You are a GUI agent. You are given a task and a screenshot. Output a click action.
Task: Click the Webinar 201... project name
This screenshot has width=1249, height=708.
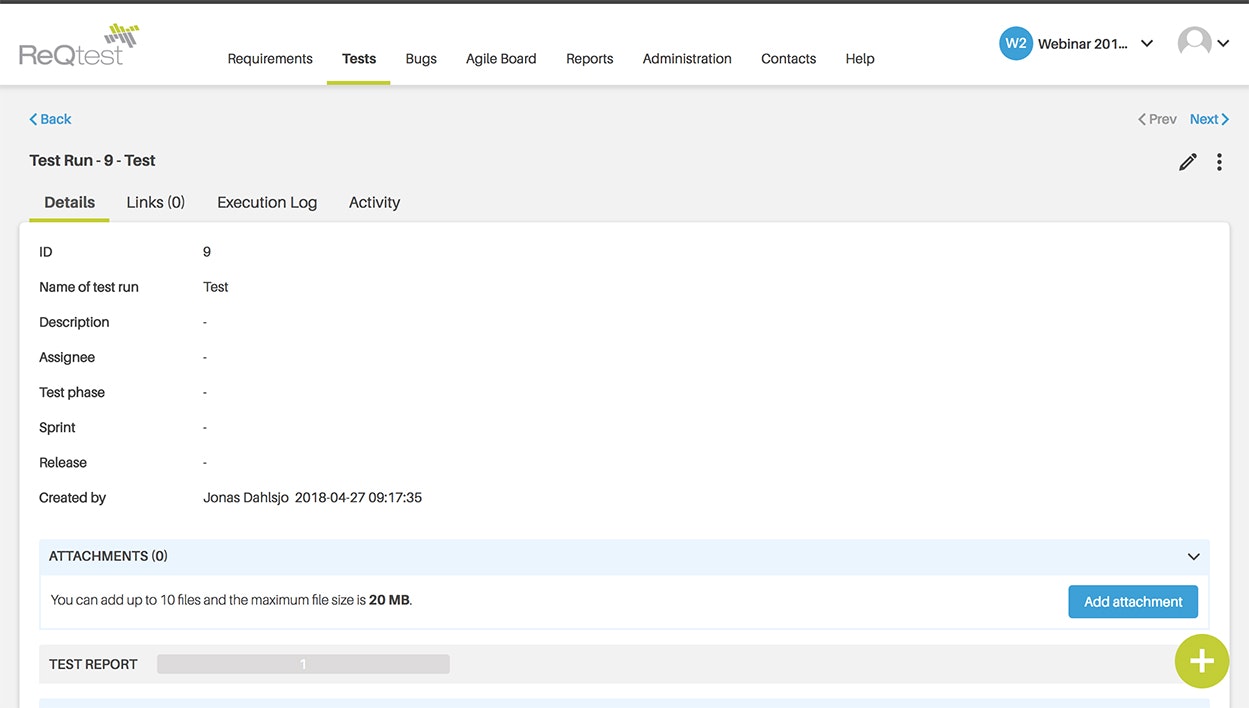1083,44
